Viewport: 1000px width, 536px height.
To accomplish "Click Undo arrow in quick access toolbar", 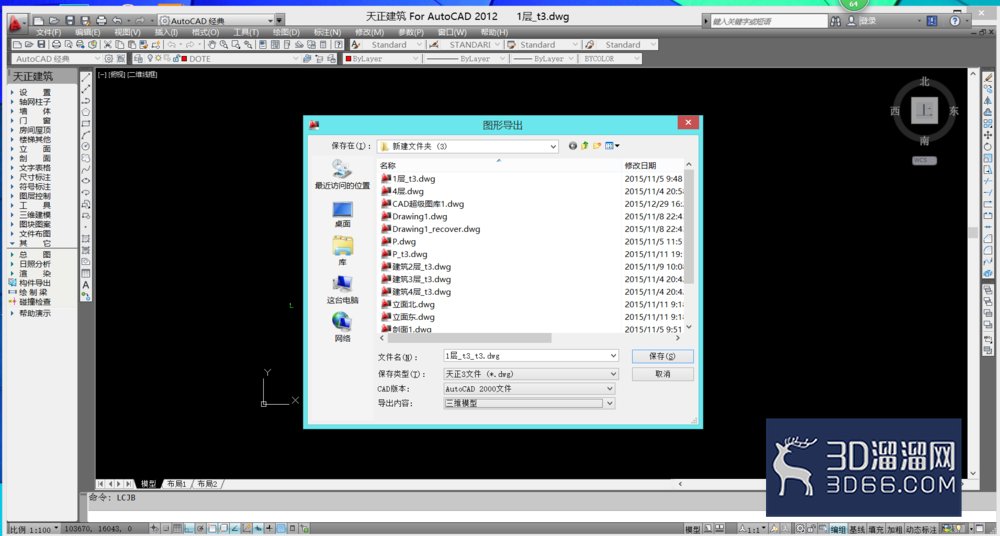I will 117,20.
